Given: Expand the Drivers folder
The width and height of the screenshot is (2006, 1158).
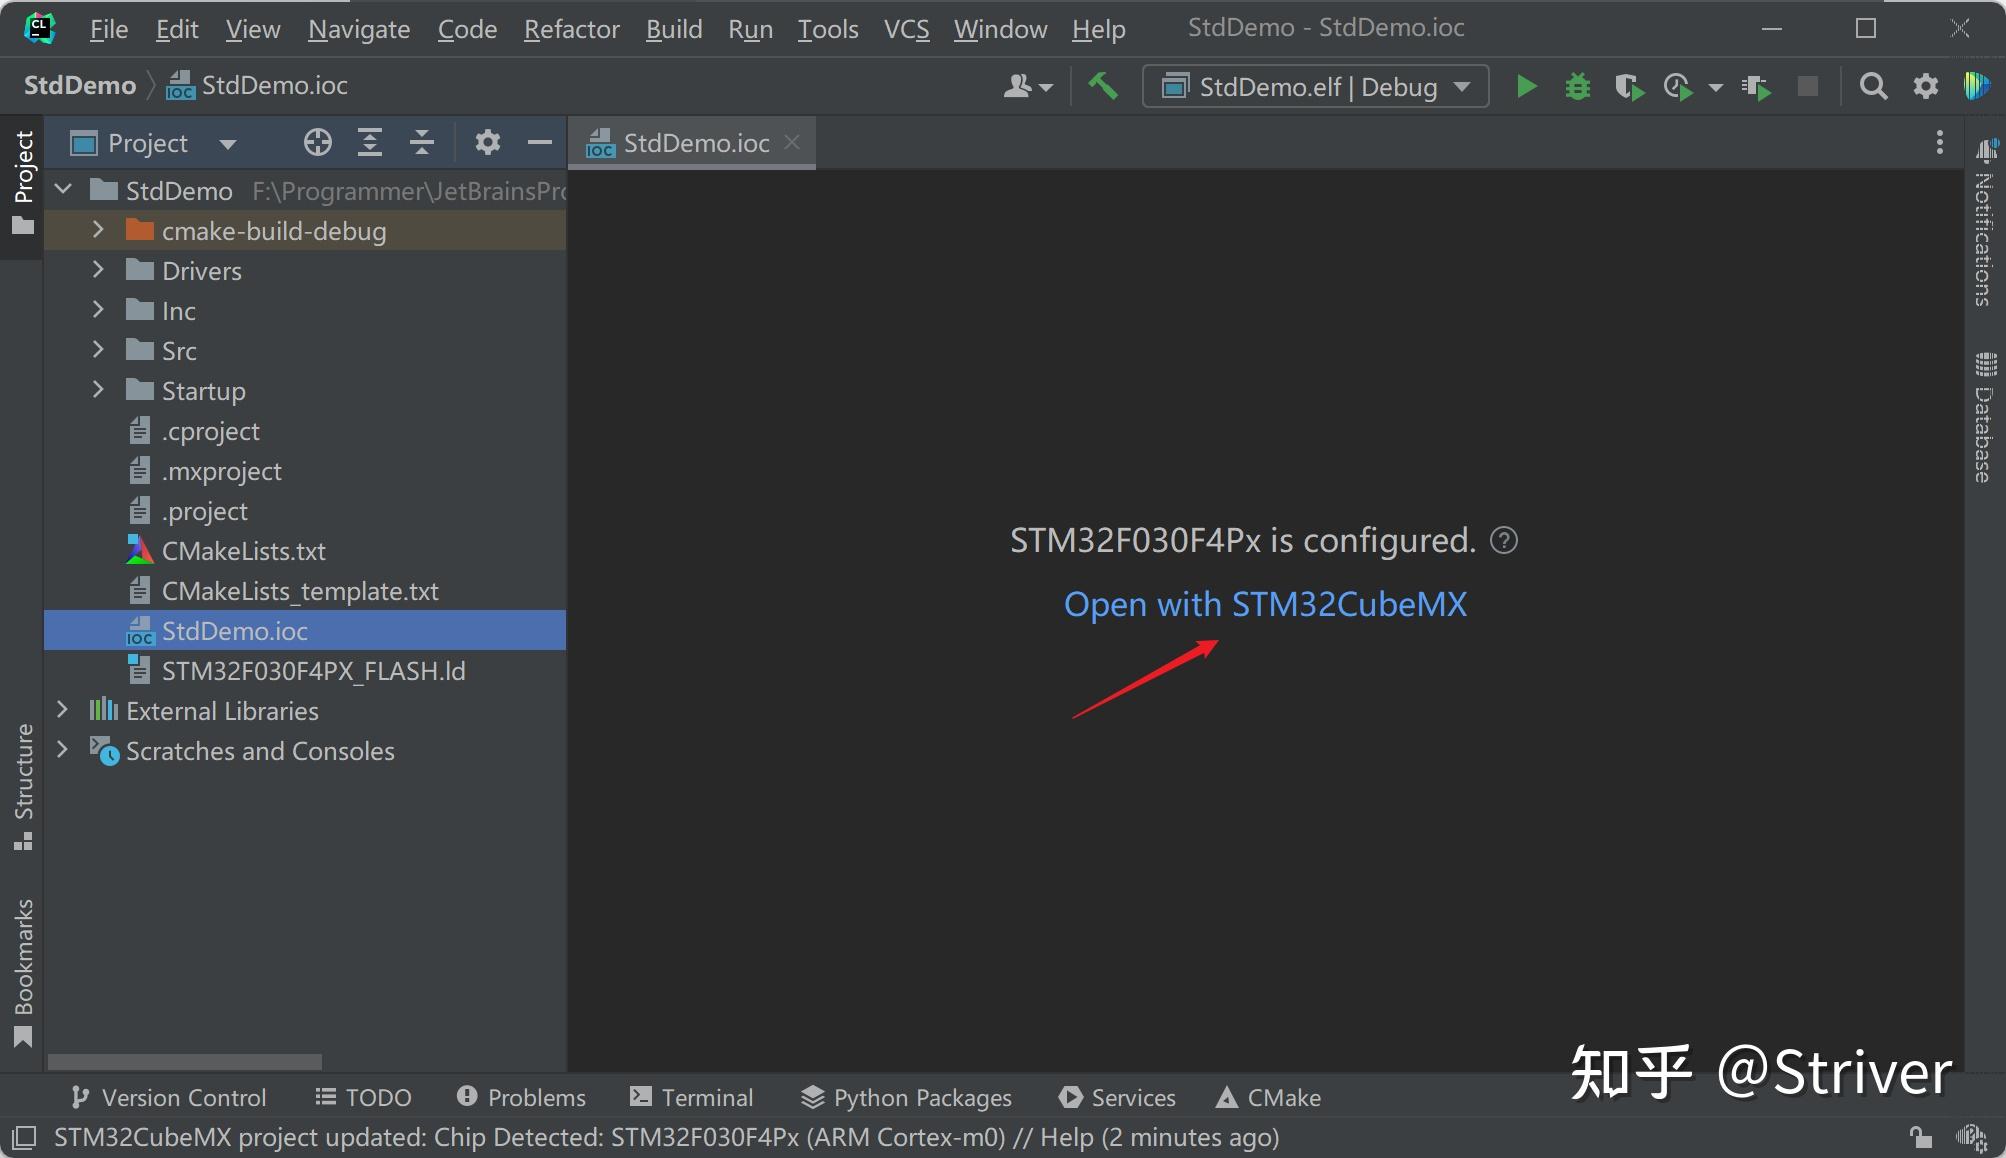Looking at the screenshot, I should click(98, 270).
